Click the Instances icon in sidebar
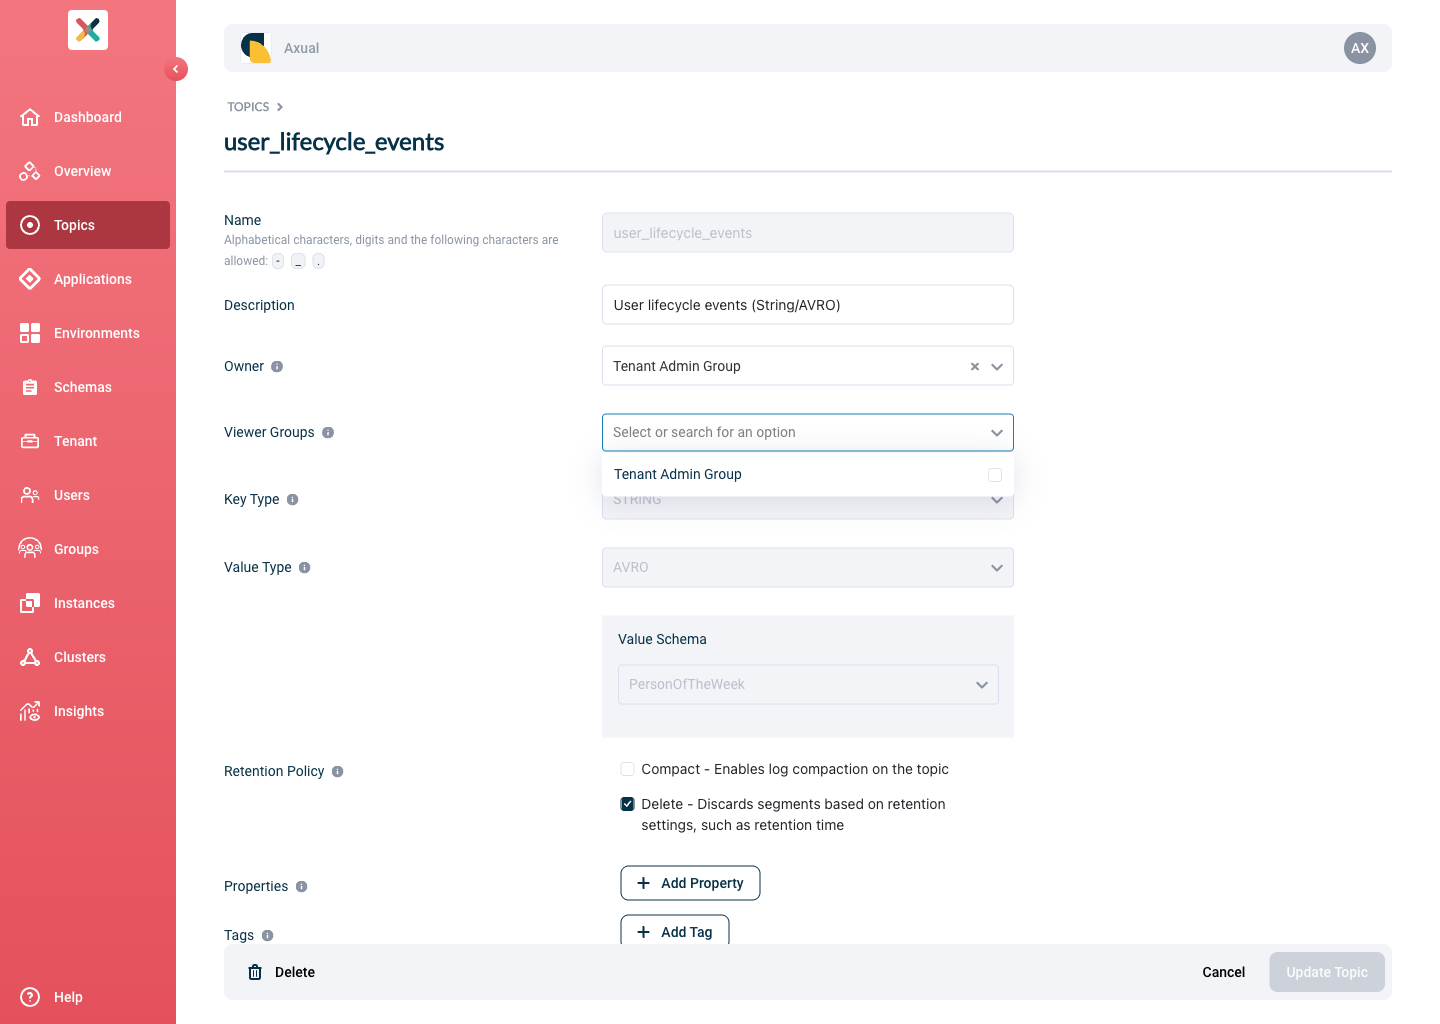The height and width of the screenshot is (1024, 1440). click(x=30, y=603)
